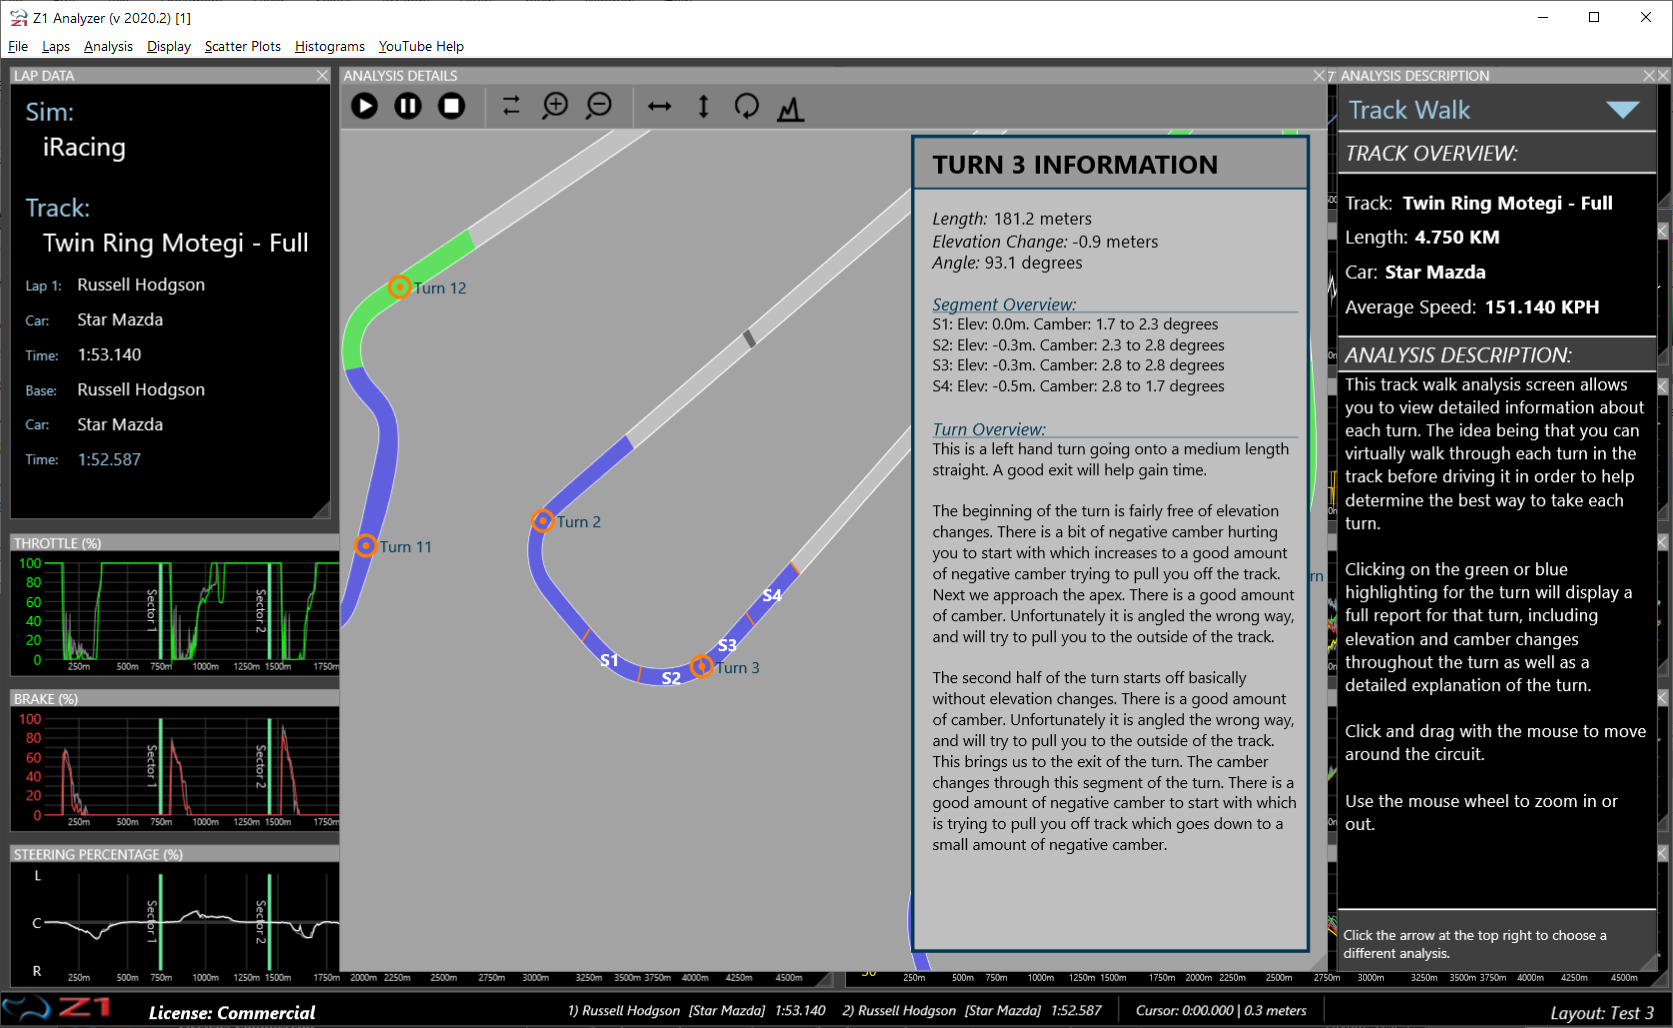Click the STEERING PERCENTAGE (%) graph header

coord(174,854)
